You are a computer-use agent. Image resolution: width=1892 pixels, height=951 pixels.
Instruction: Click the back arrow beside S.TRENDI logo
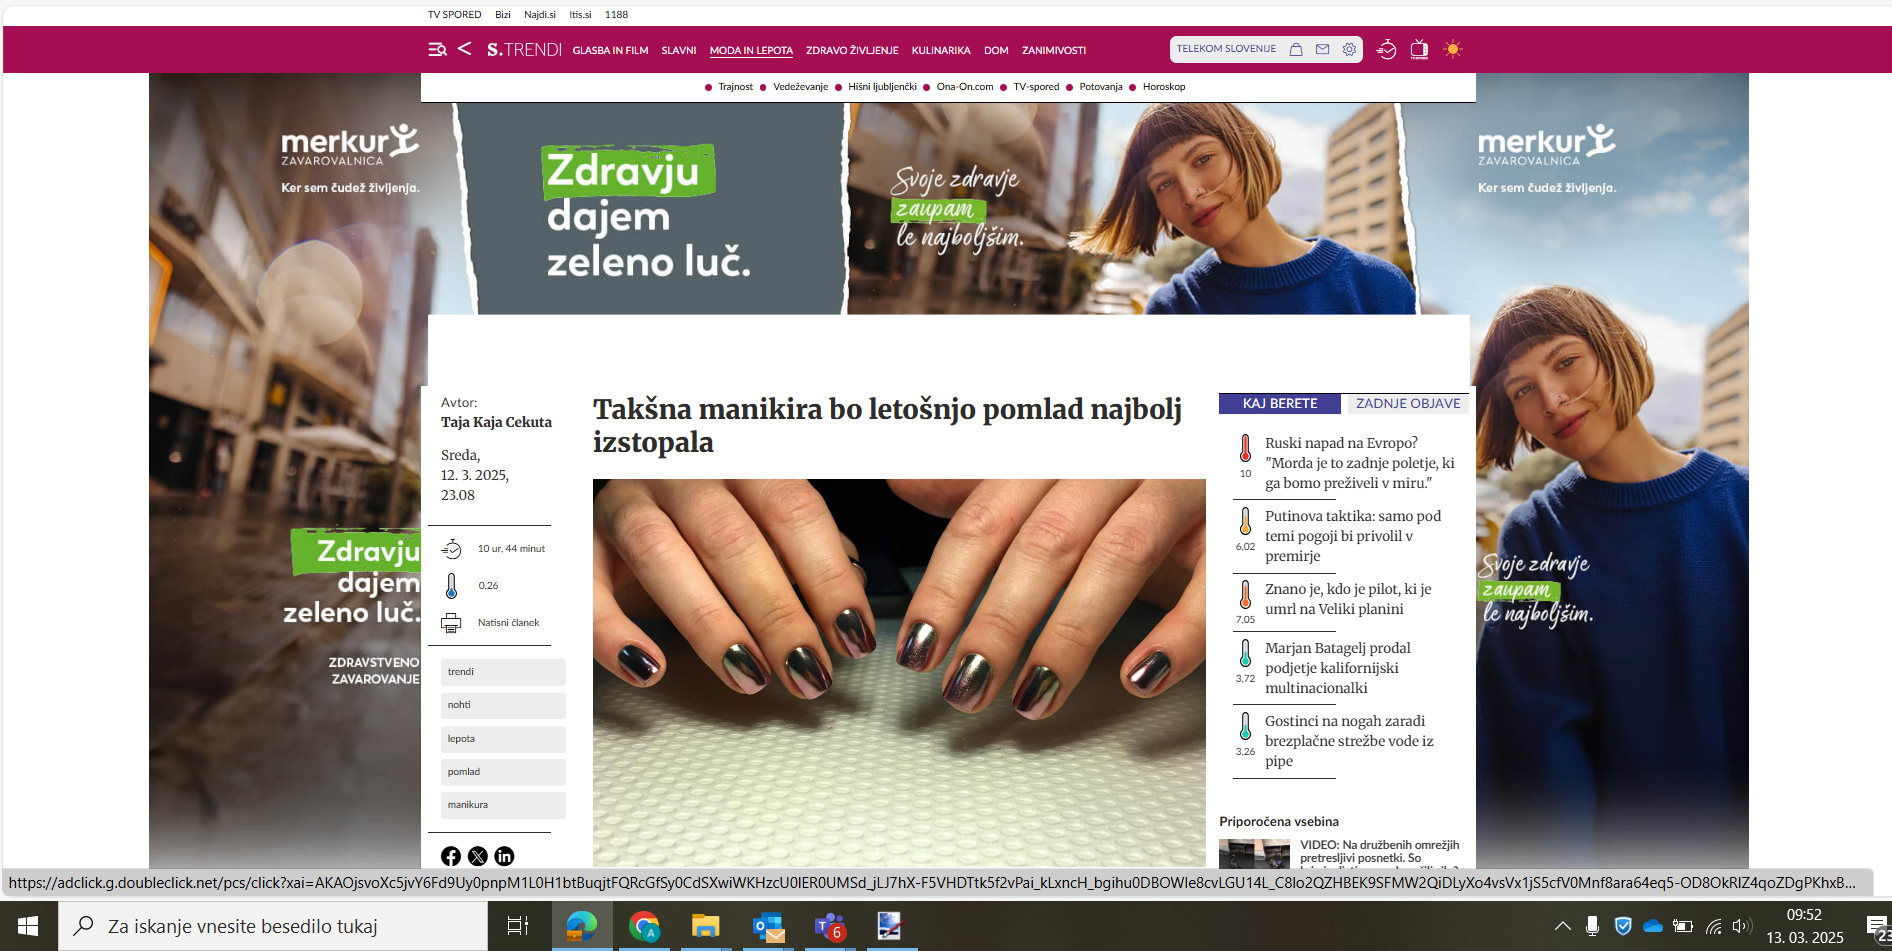pos(464,48)
